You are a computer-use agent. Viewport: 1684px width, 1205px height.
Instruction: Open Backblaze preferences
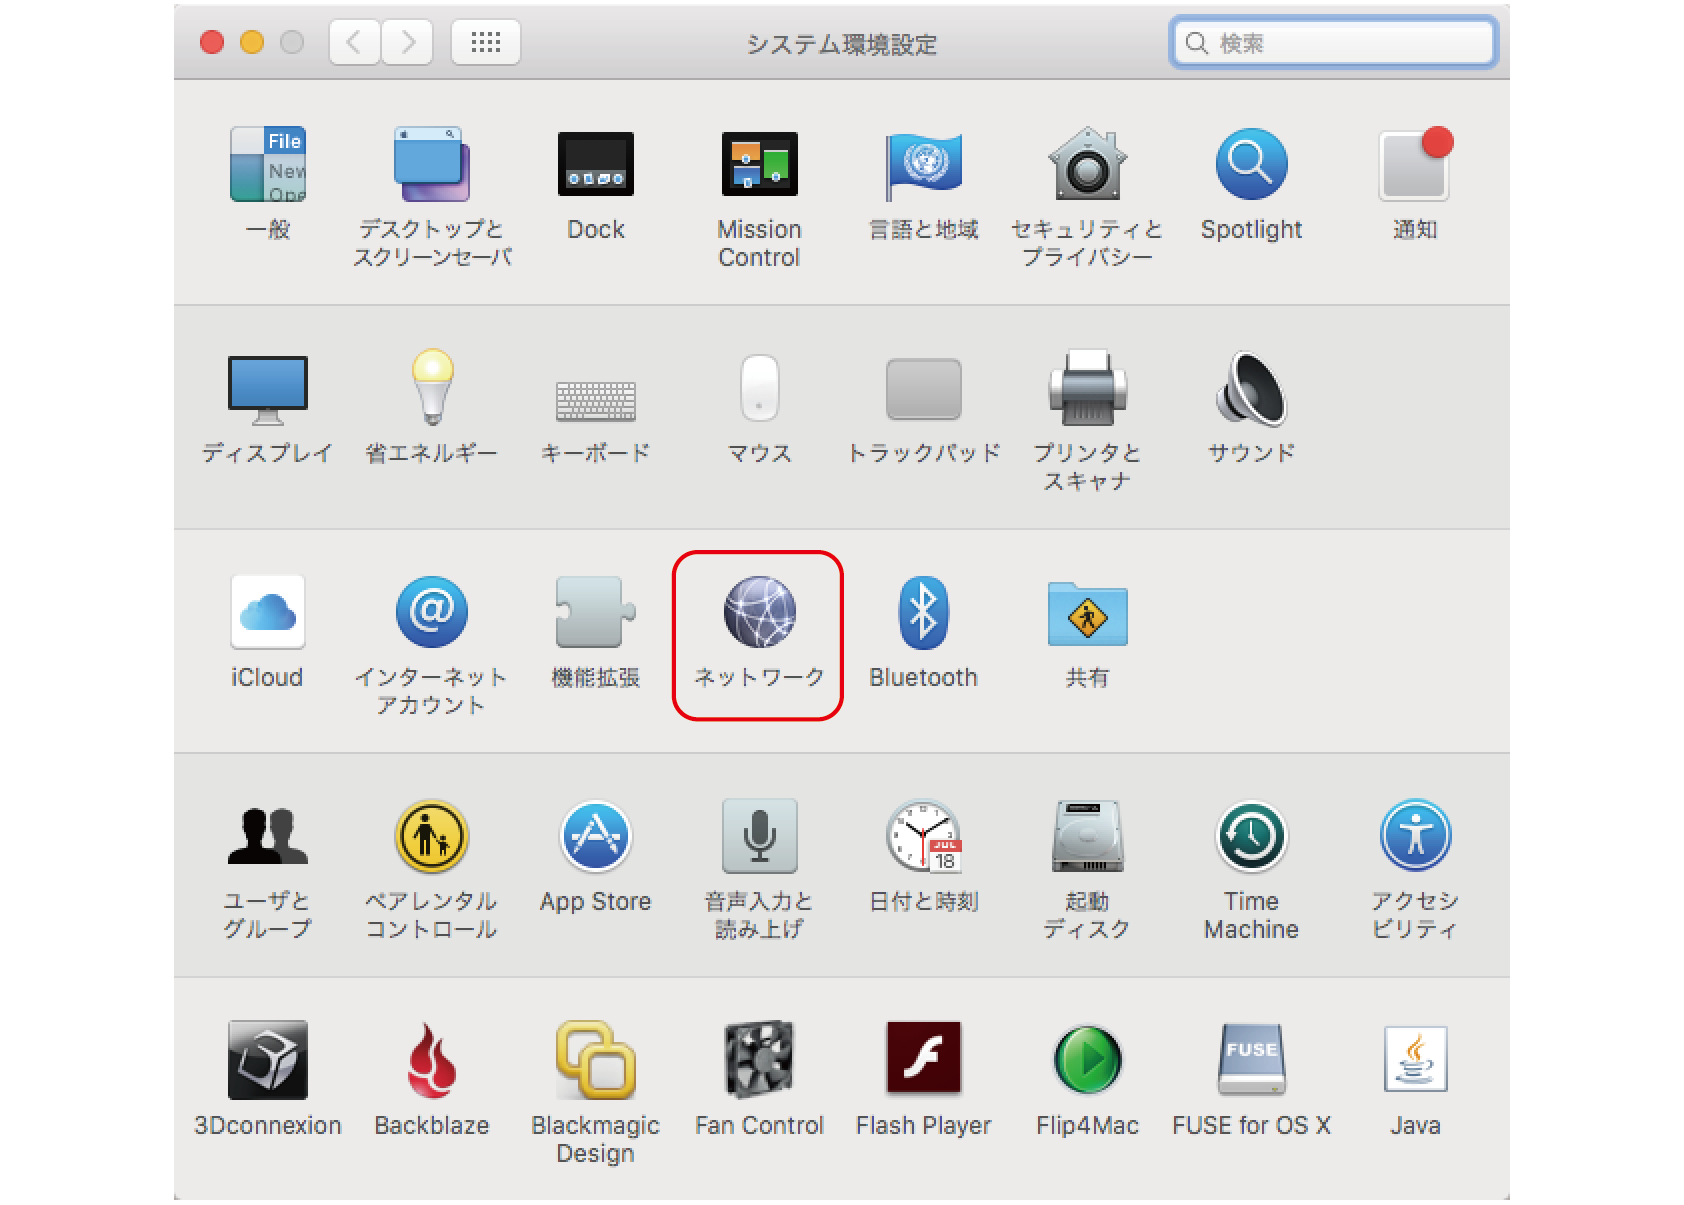[x=431, y=1060]
